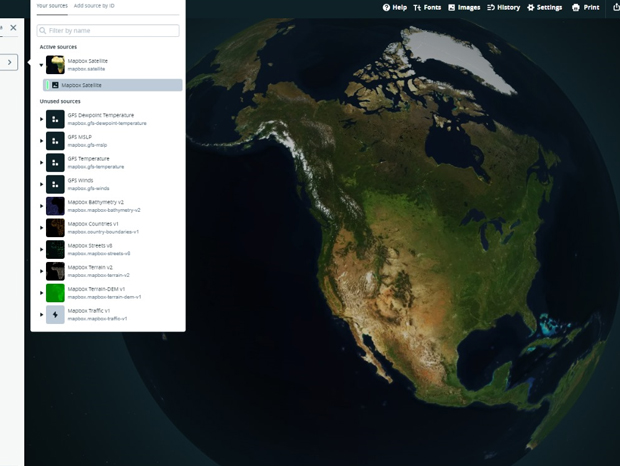Screen dimensions: 620x466
Task: Click the Mapbox Streets v8 thumbnail
Action: pyautogui.click(x=55, y=249)
